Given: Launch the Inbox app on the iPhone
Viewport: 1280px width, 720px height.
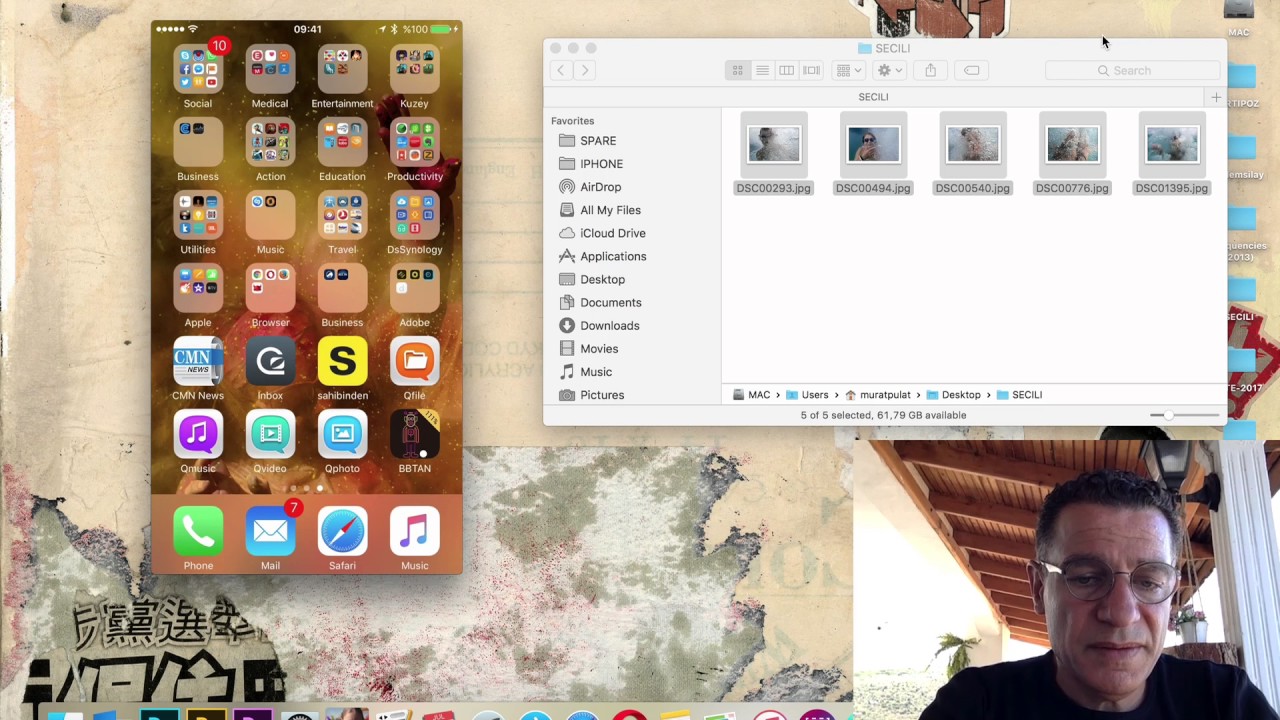Looking at the screenshot, I should [x=270, y=361].
